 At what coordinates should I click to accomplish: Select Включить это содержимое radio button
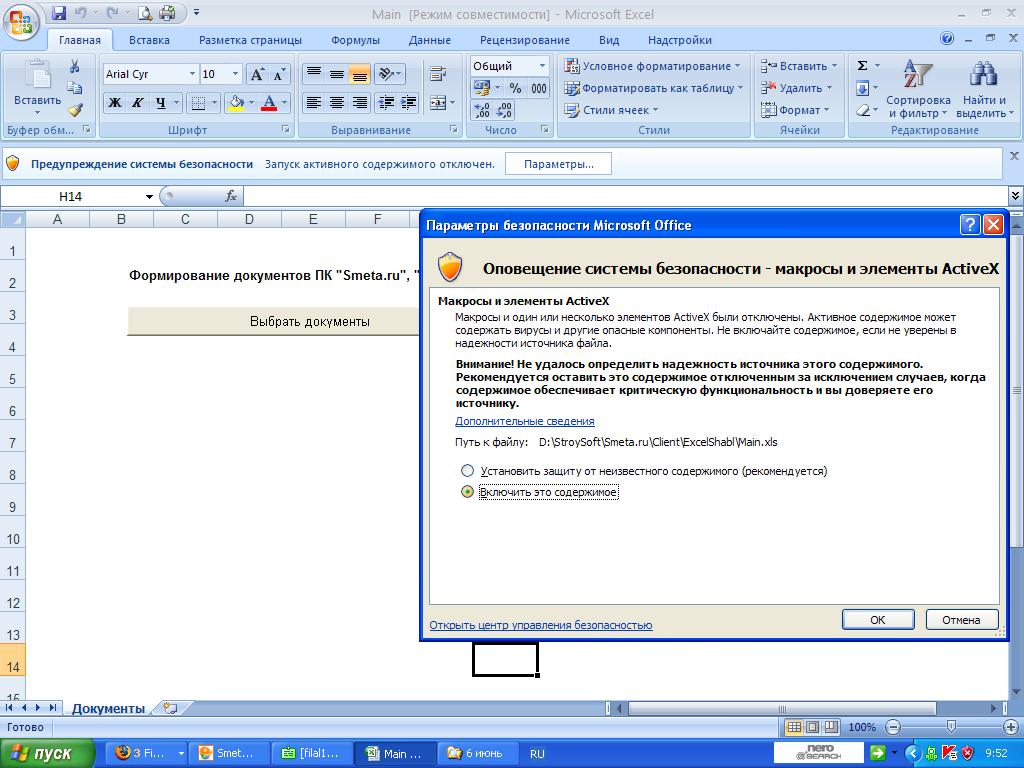click(x=467, y=492)
